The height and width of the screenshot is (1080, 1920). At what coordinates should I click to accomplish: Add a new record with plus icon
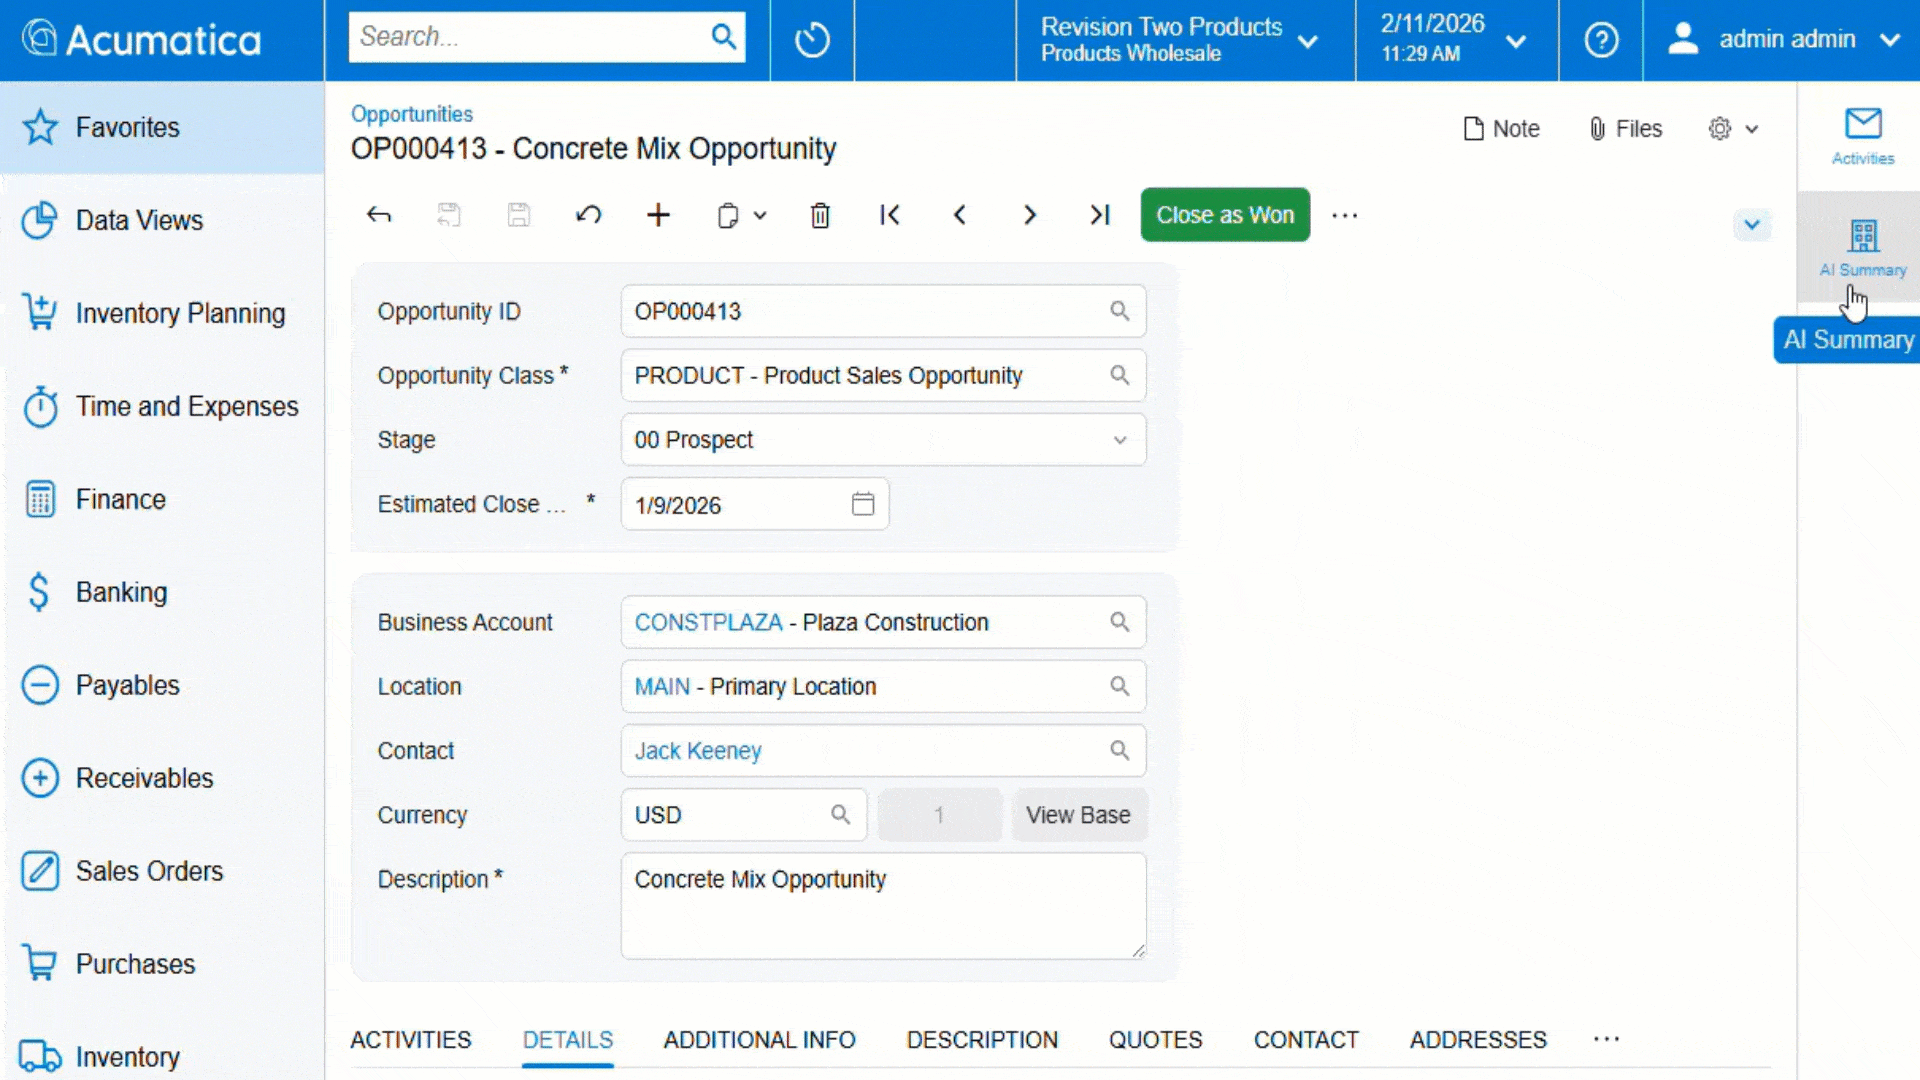point(658,215)
